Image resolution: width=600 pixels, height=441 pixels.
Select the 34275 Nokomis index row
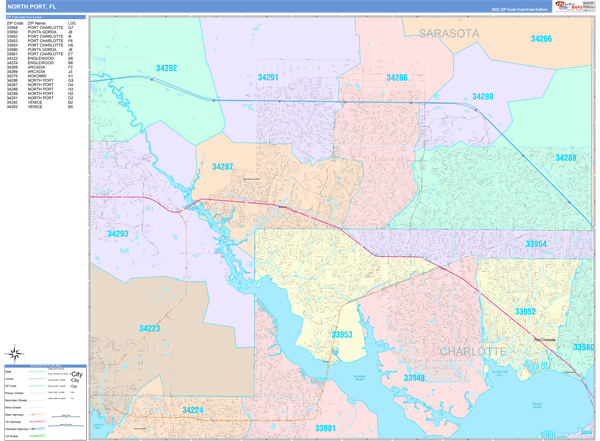[41, 76]
